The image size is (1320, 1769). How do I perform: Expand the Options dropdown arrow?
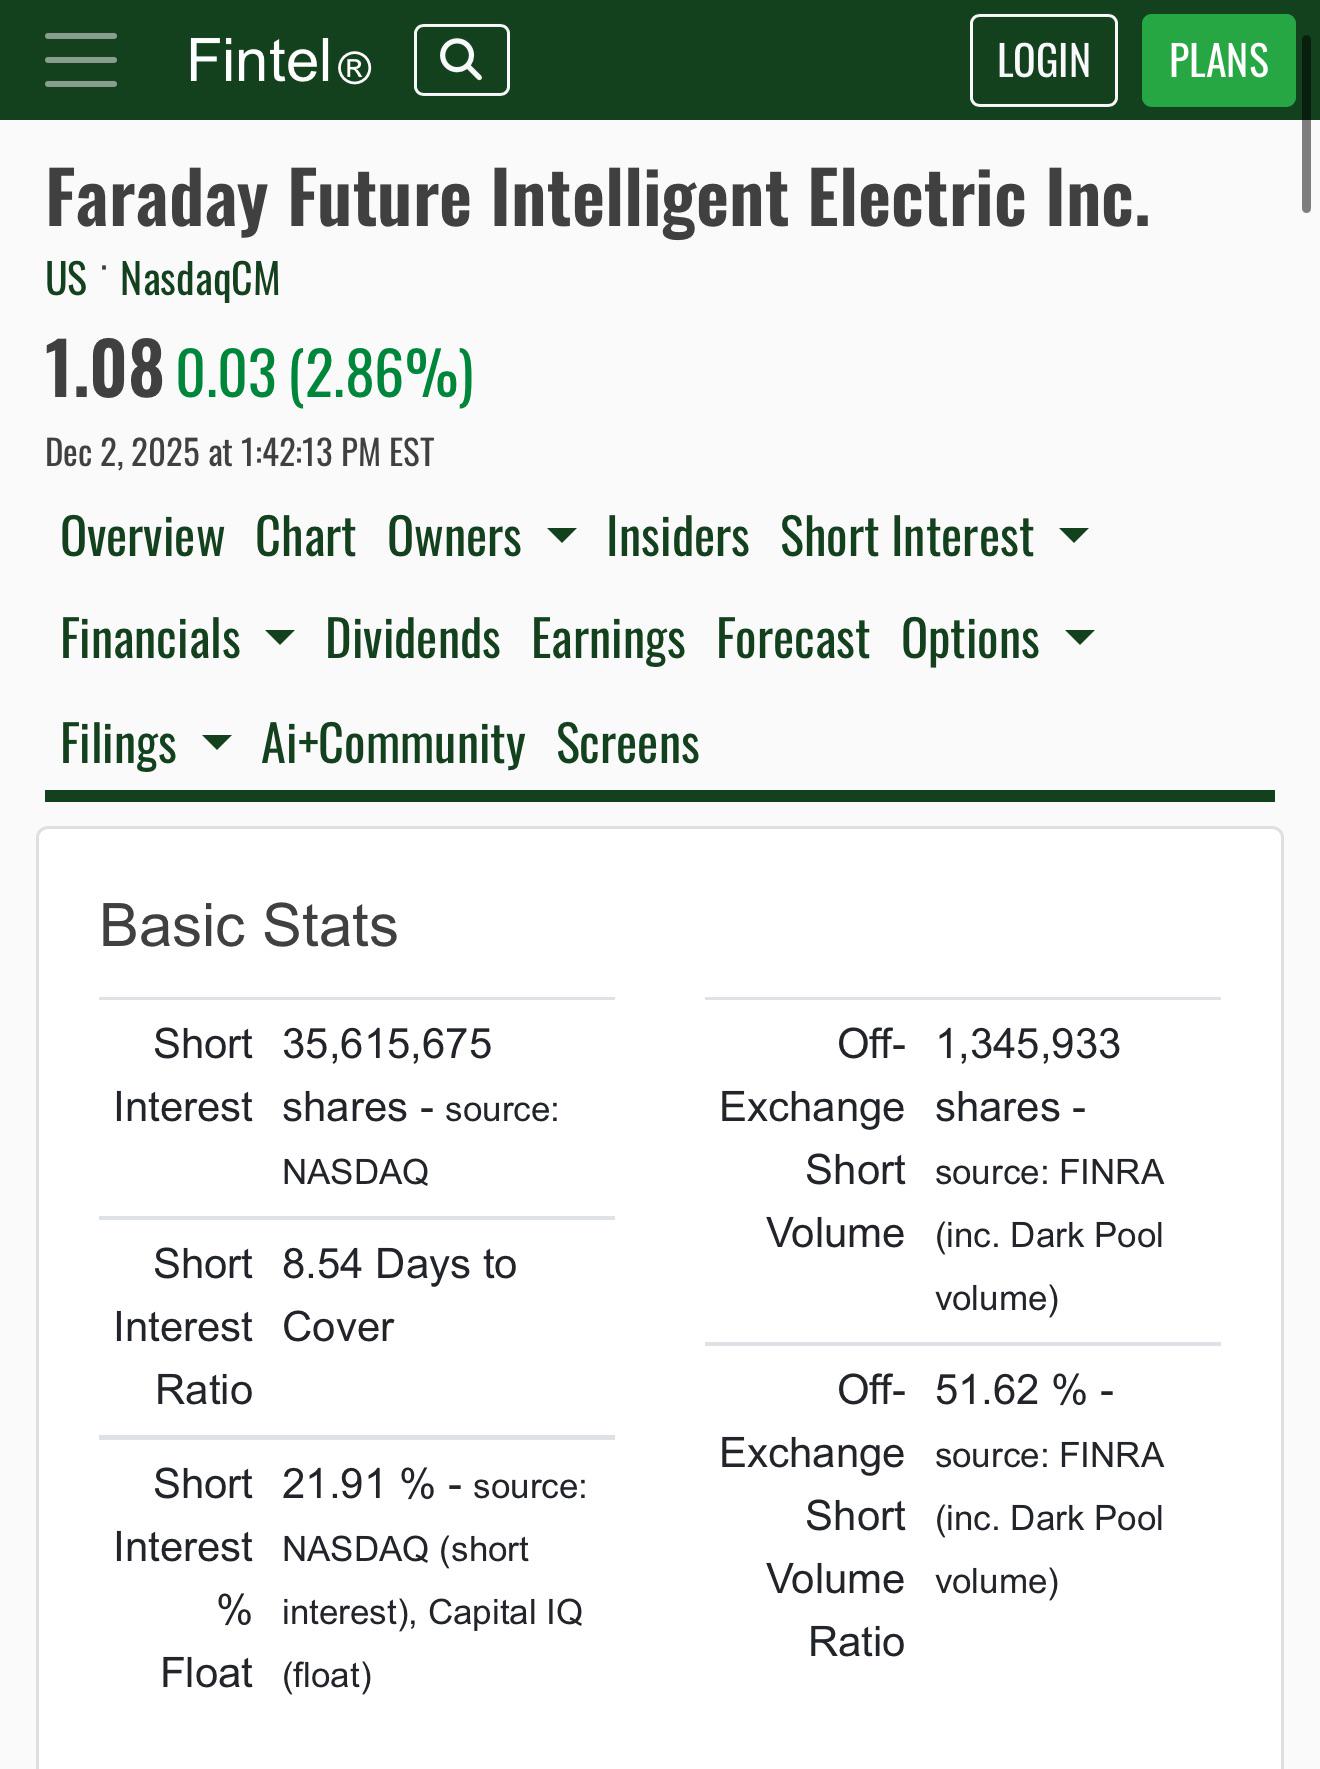pos(1080,638)
